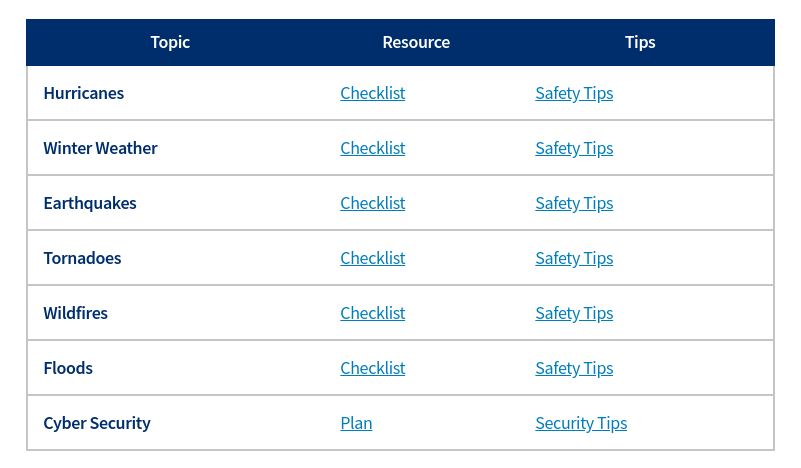The height and width of the screenshot is (468, 801).
Task: Select the Wildfires topic cell
Action: pos(76,313)
